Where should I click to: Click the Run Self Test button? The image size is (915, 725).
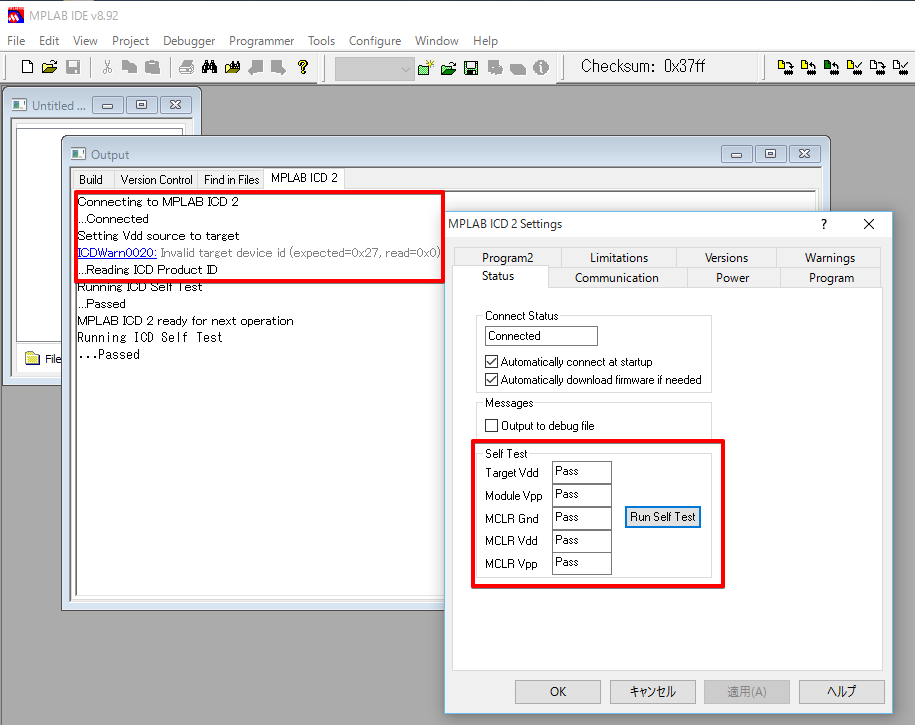coord(662,517)
